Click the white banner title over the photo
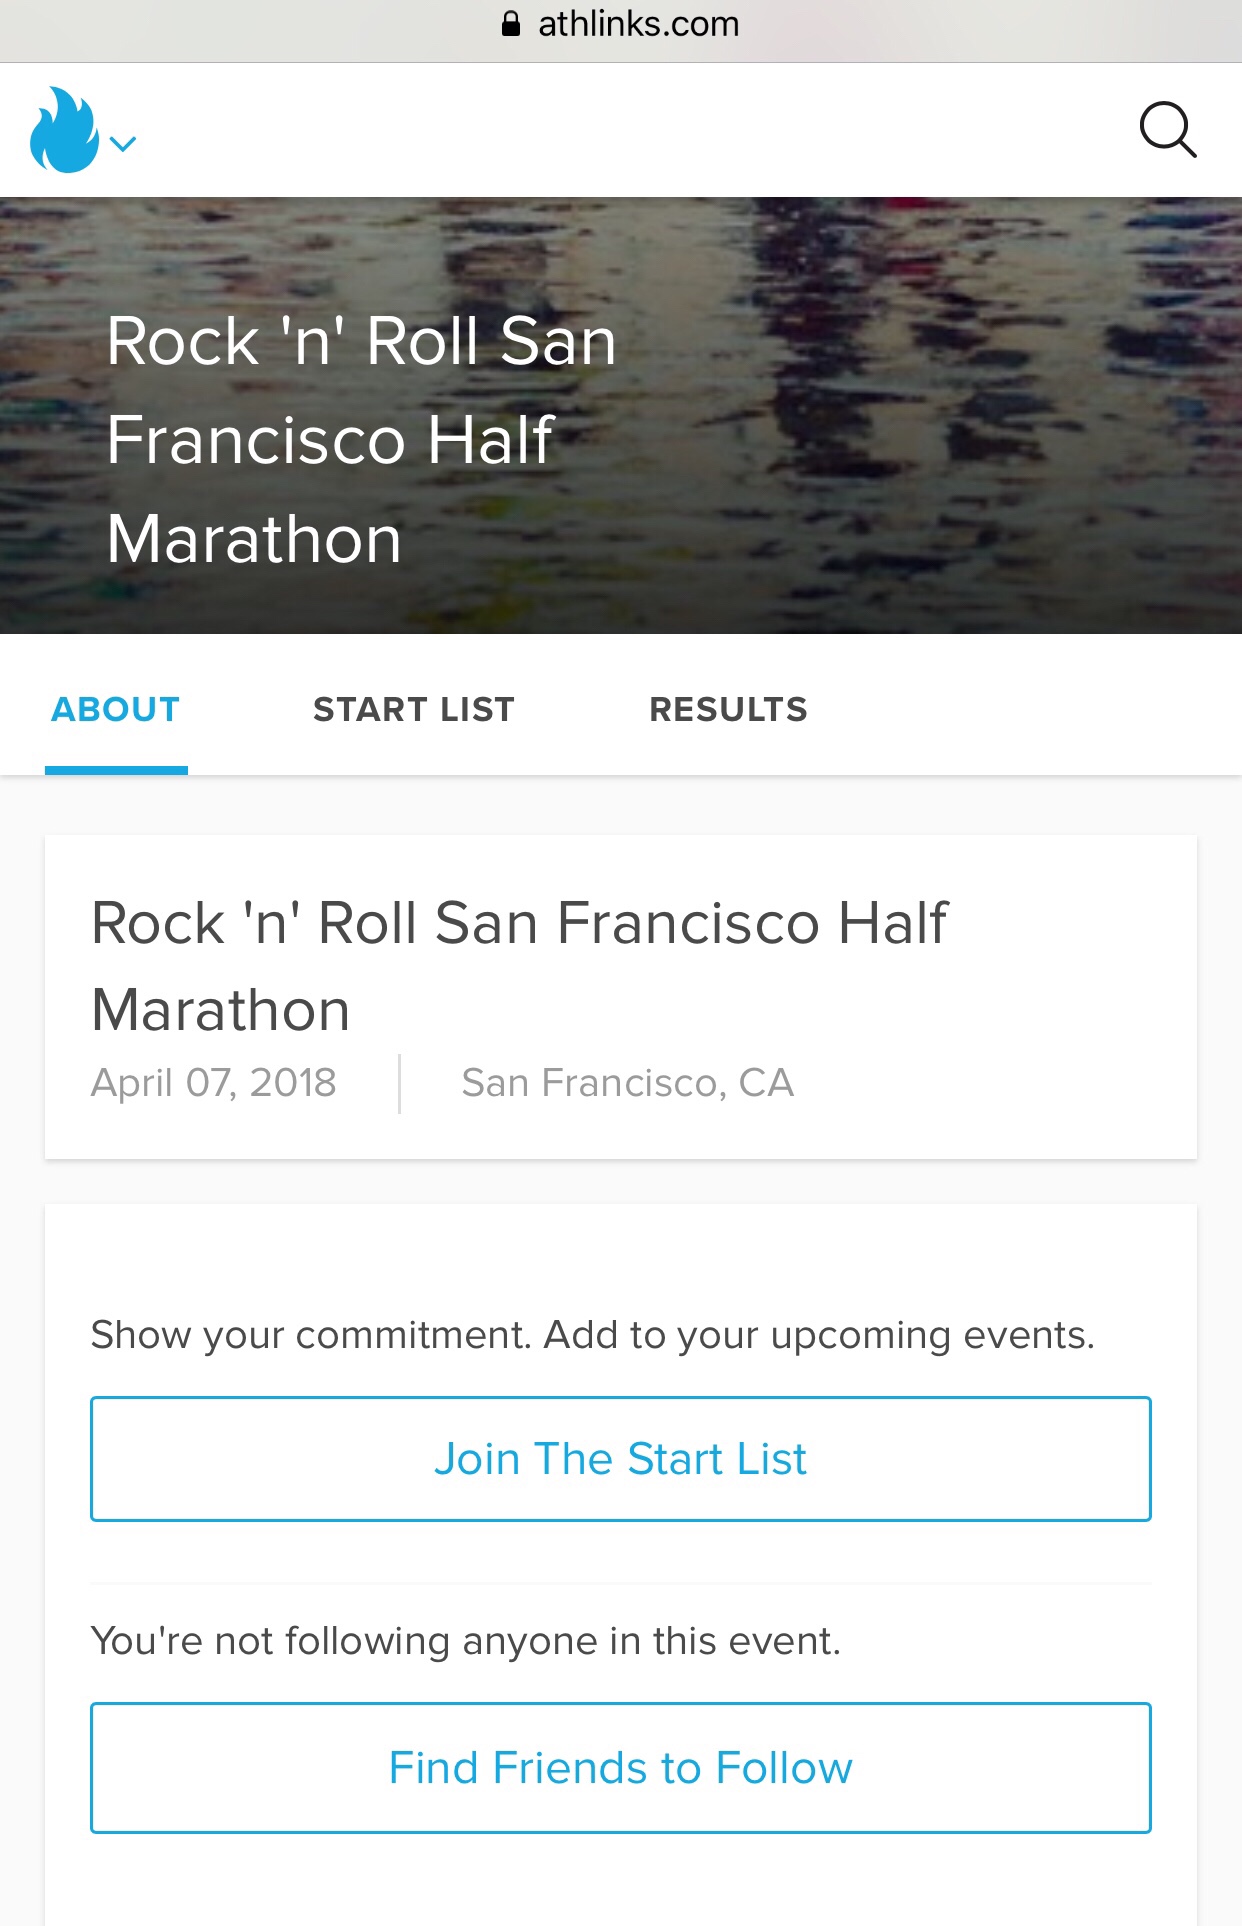Screen dimensions: 1242x1926 [360, 440]
